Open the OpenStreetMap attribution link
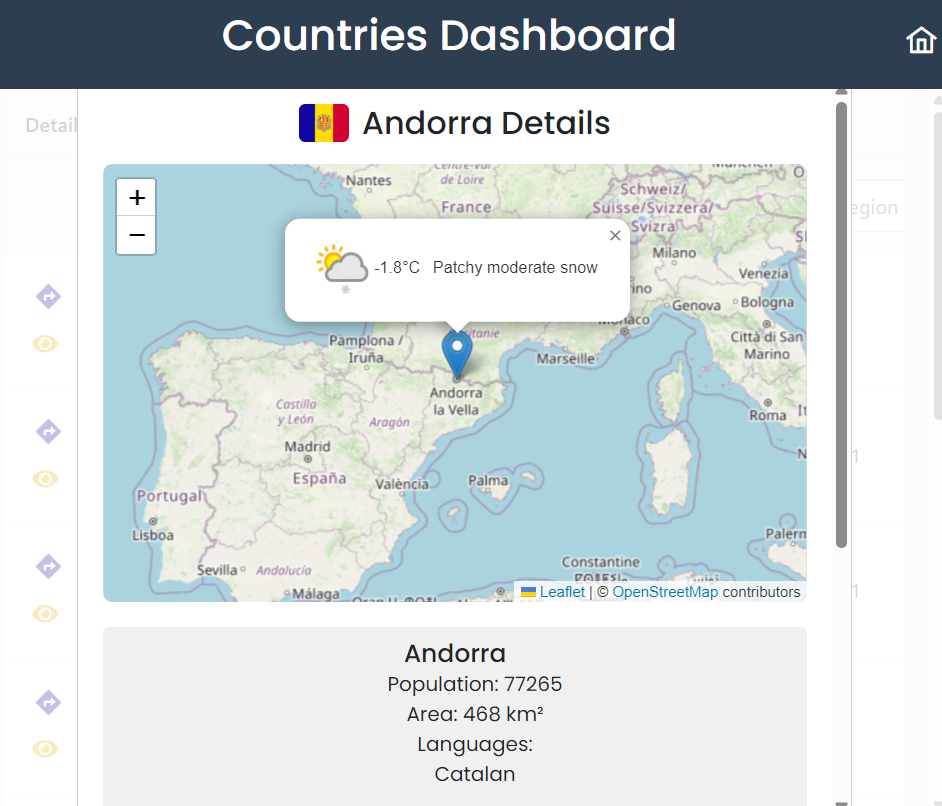The width and height of the screenshot is (942, 806). click(665, 592)
